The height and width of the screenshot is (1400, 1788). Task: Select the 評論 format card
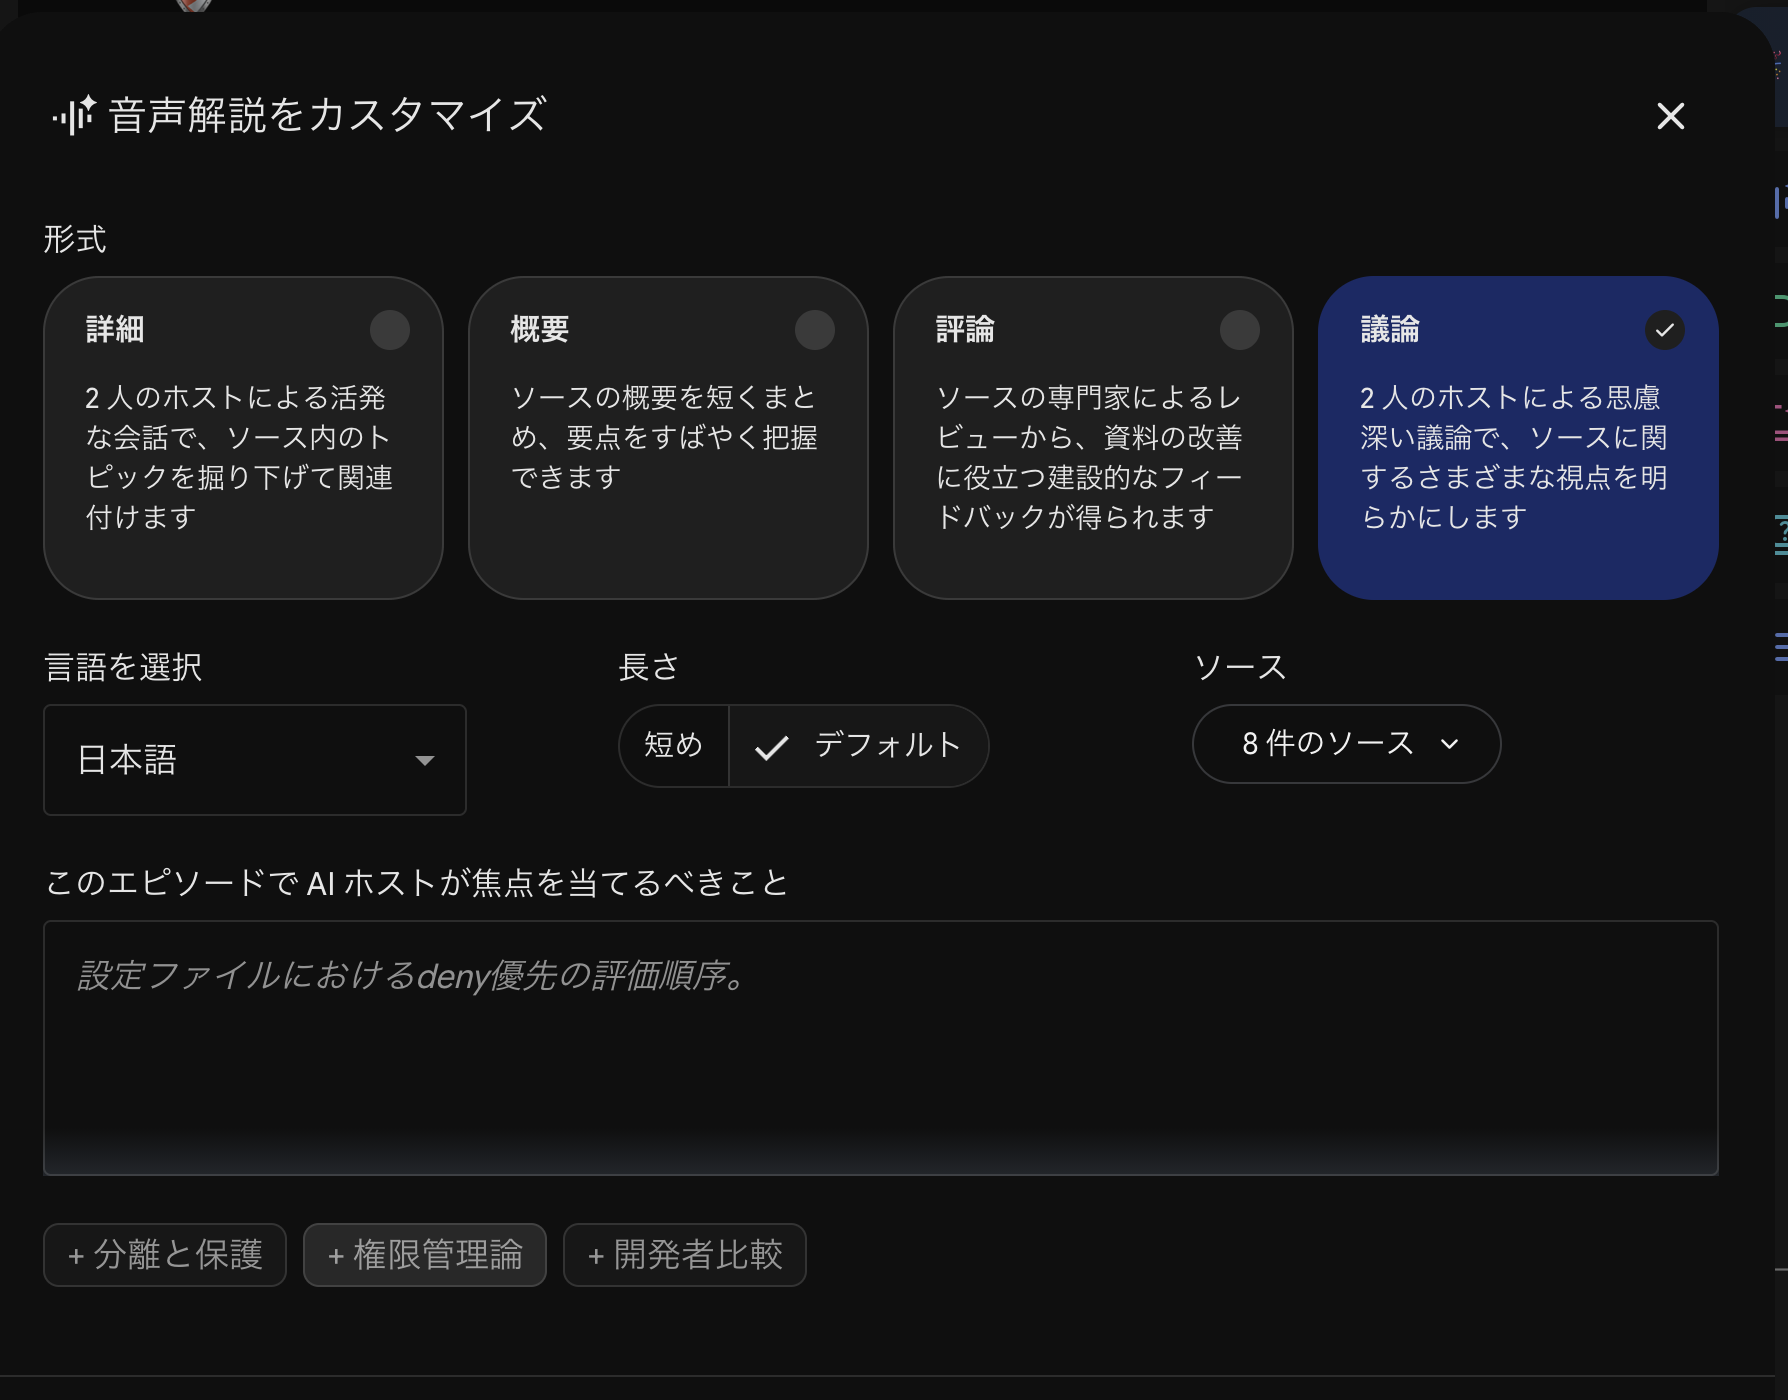1093,438
